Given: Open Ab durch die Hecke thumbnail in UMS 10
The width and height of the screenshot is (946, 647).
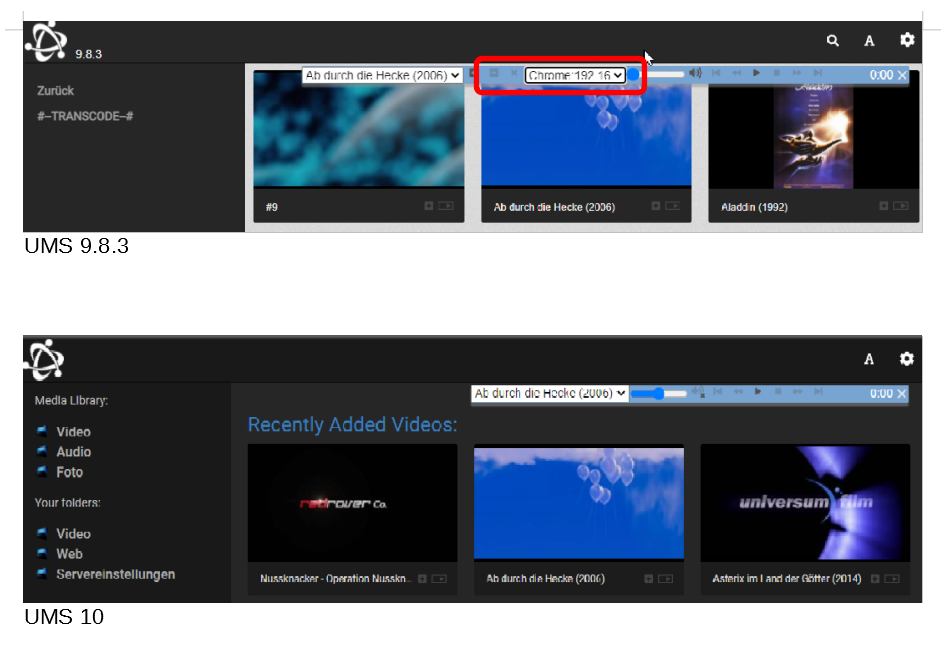Looking at the screenshot, I should [x=579, y=503].
